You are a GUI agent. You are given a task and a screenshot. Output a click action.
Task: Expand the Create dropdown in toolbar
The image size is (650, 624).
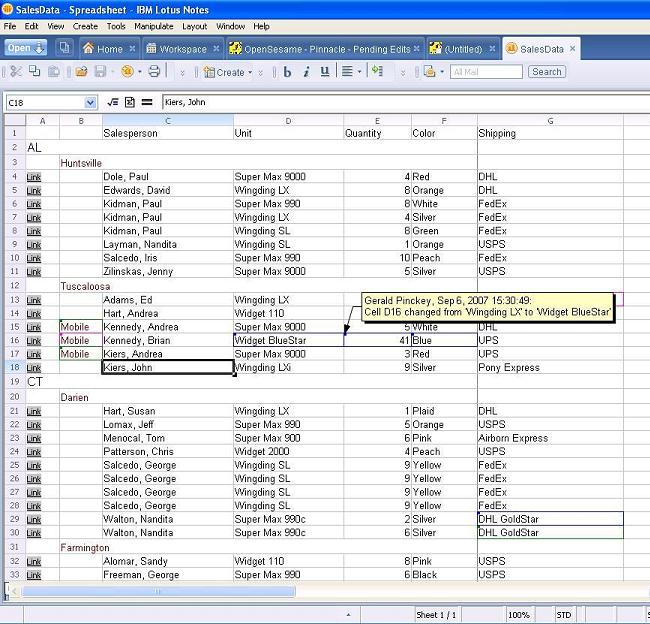point(249,72)
